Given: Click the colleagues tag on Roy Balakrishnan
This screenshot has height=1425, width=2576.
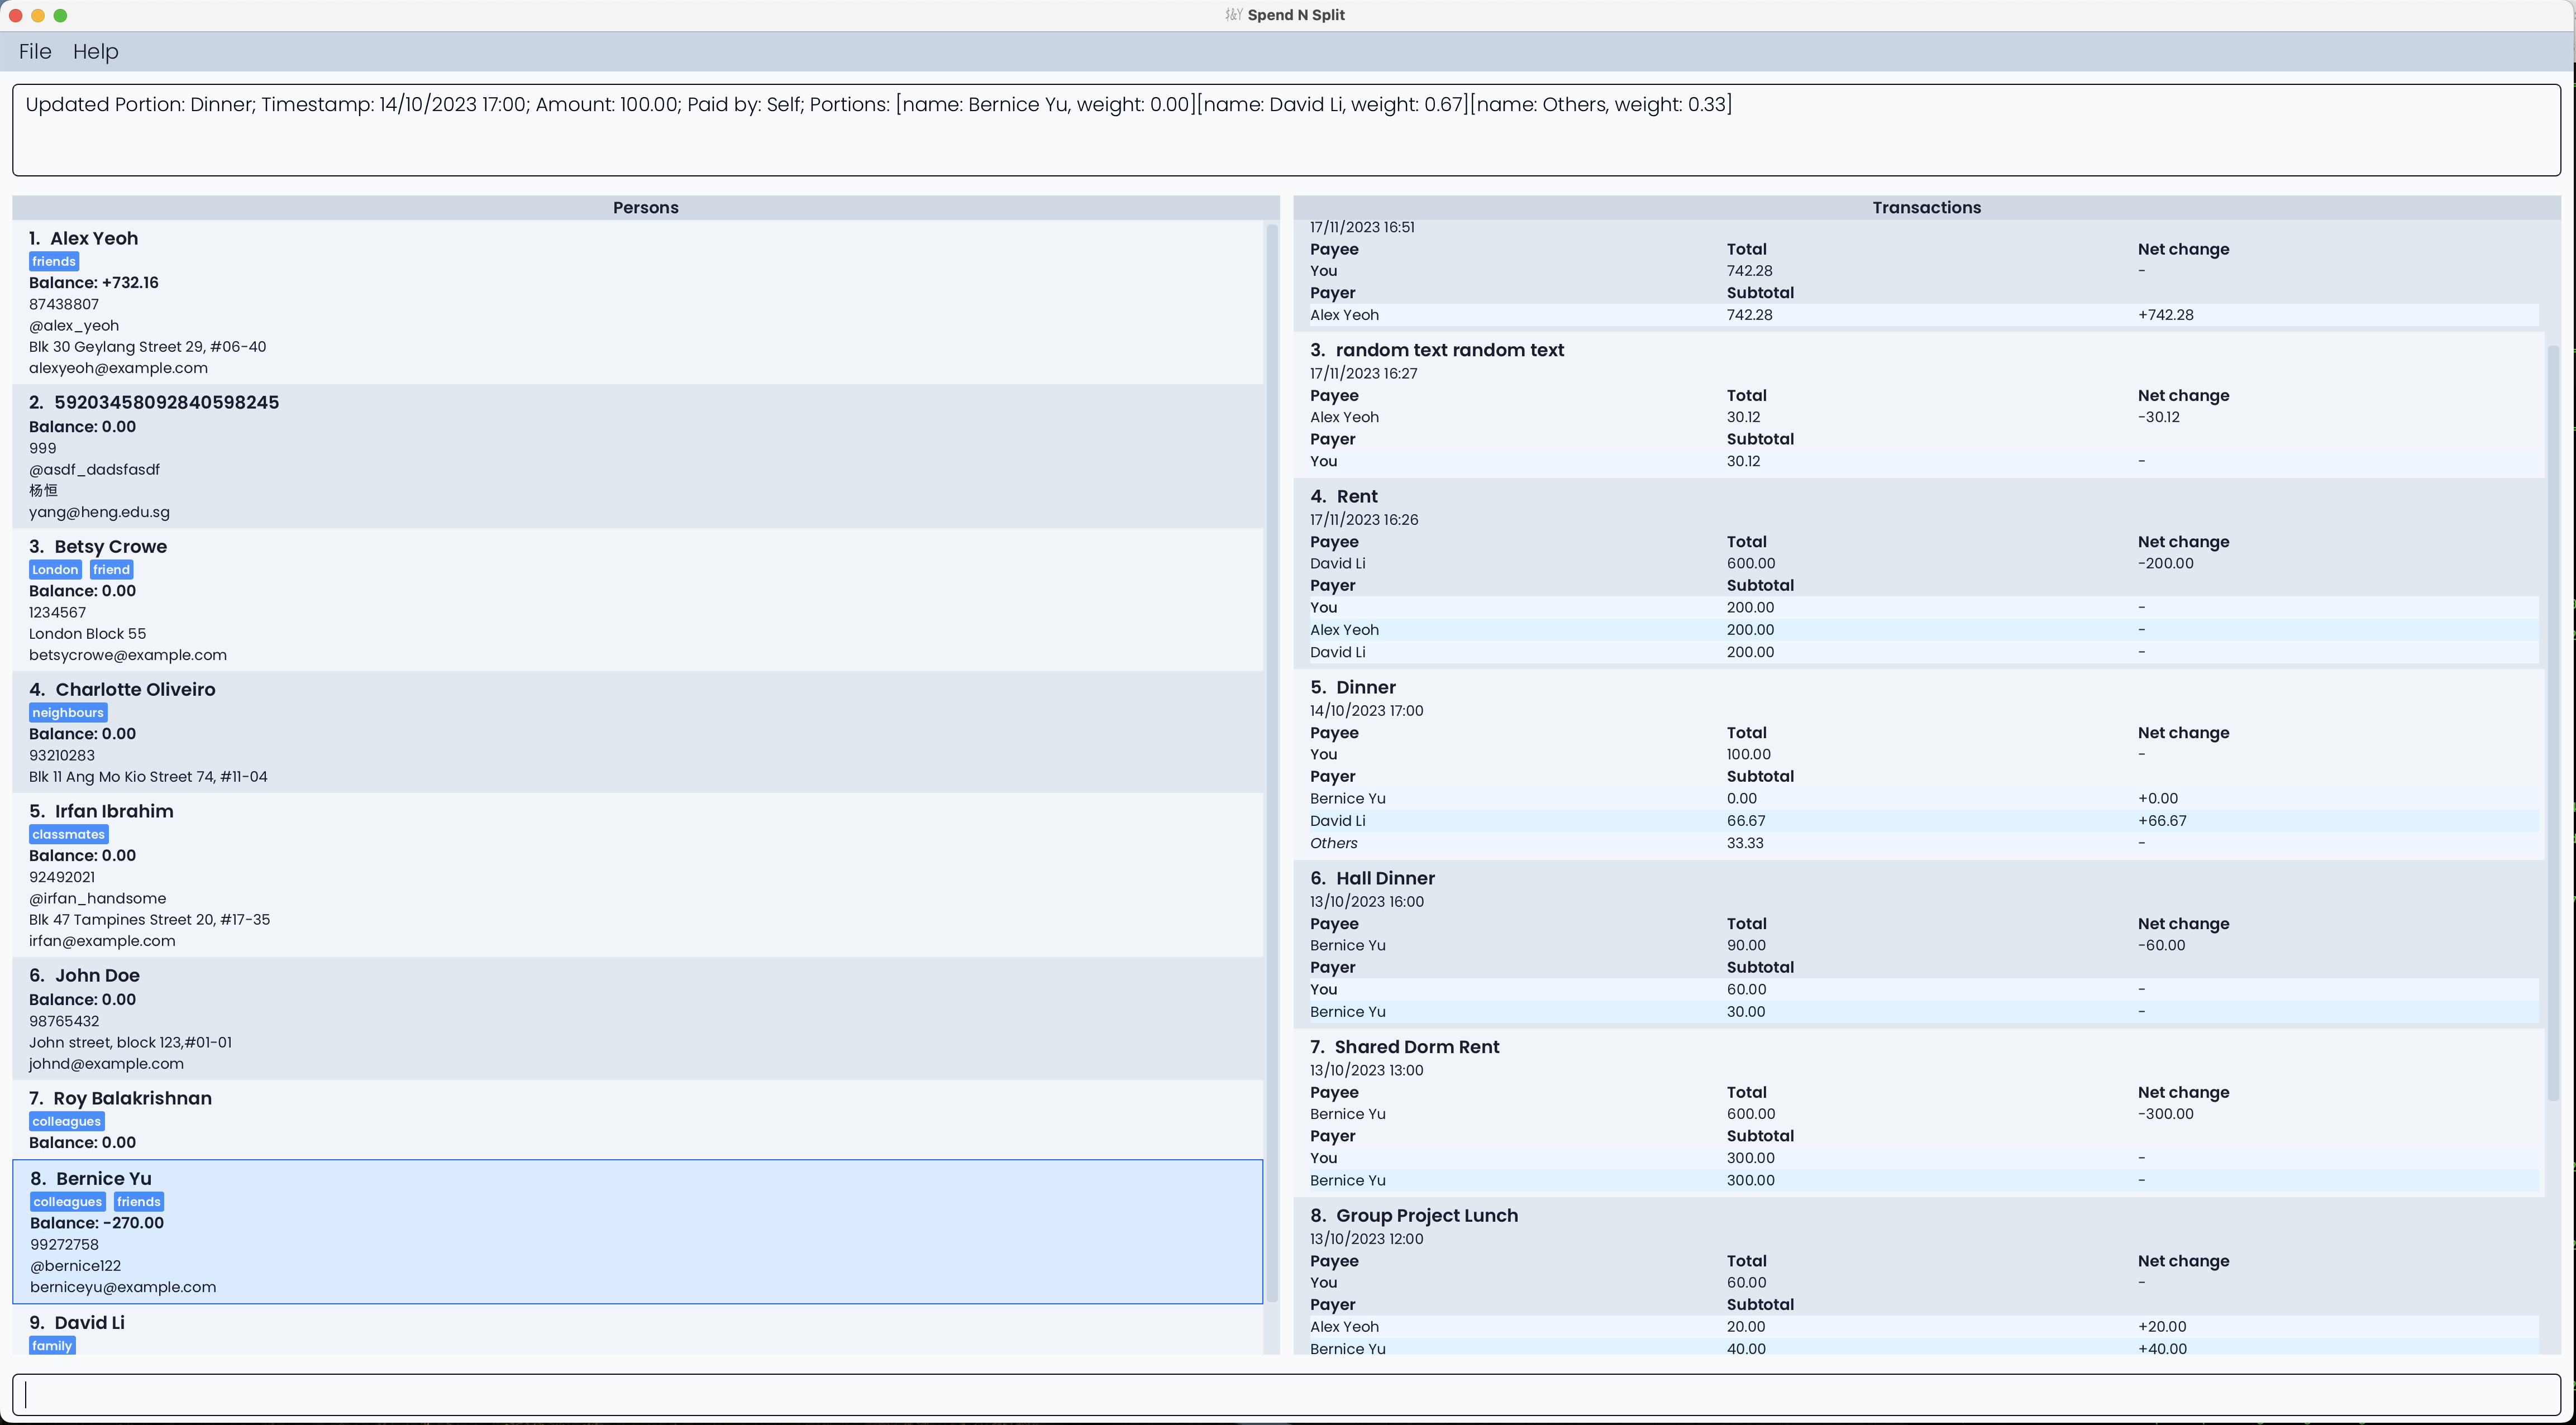Looking at the screenshot, I should 66,1122.
